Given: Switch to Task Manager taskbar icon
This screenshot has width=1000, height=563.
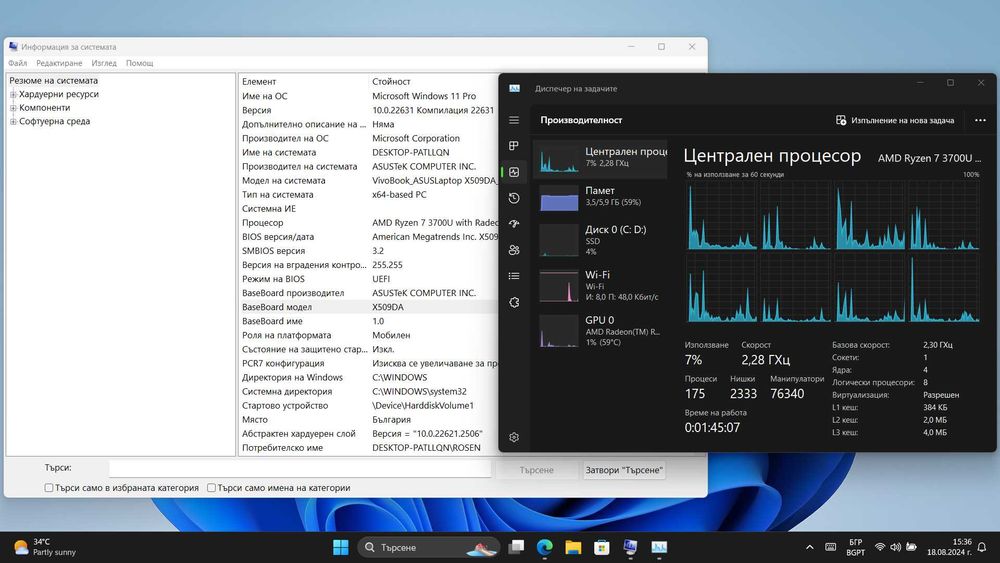Looking at the screenshot, I should [x=659, y=547].
